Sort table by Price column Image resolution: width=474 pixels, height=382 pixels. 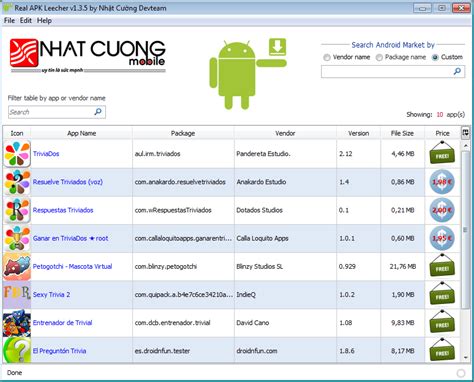pyautogui.click(x=442, y=133)
